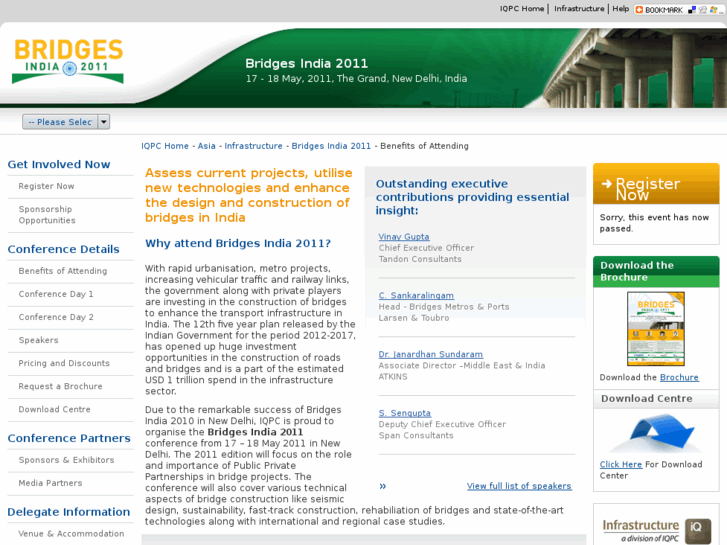The width and height of the screenshot is (727, 545).
Task: Open Infrastructure in top menu
Action: tap(579, 9)
